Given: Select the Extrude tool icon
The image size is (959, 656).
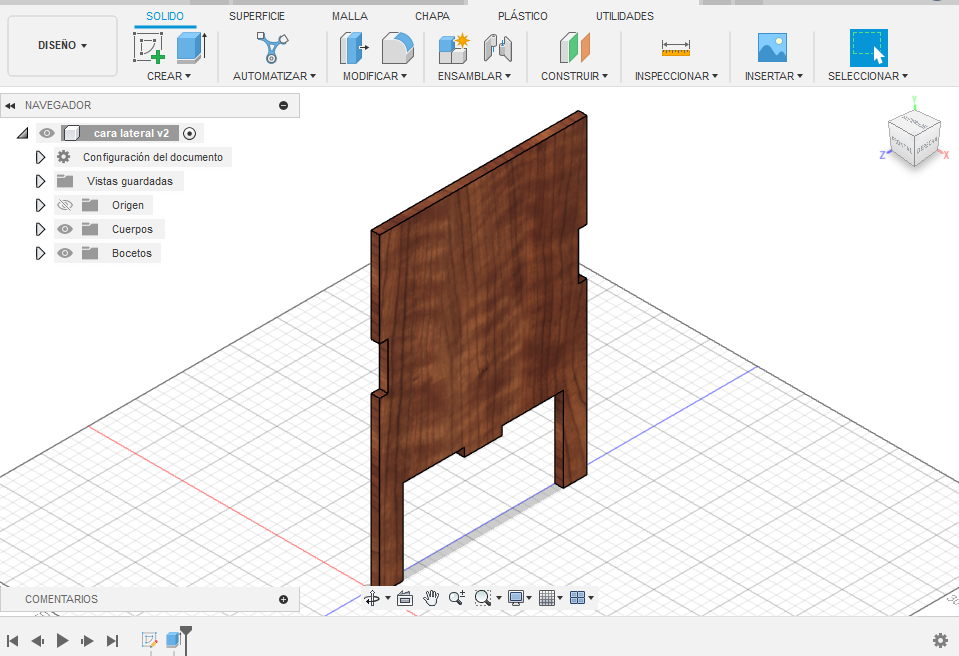Looking at the screenshot, I should coord(190,47).
